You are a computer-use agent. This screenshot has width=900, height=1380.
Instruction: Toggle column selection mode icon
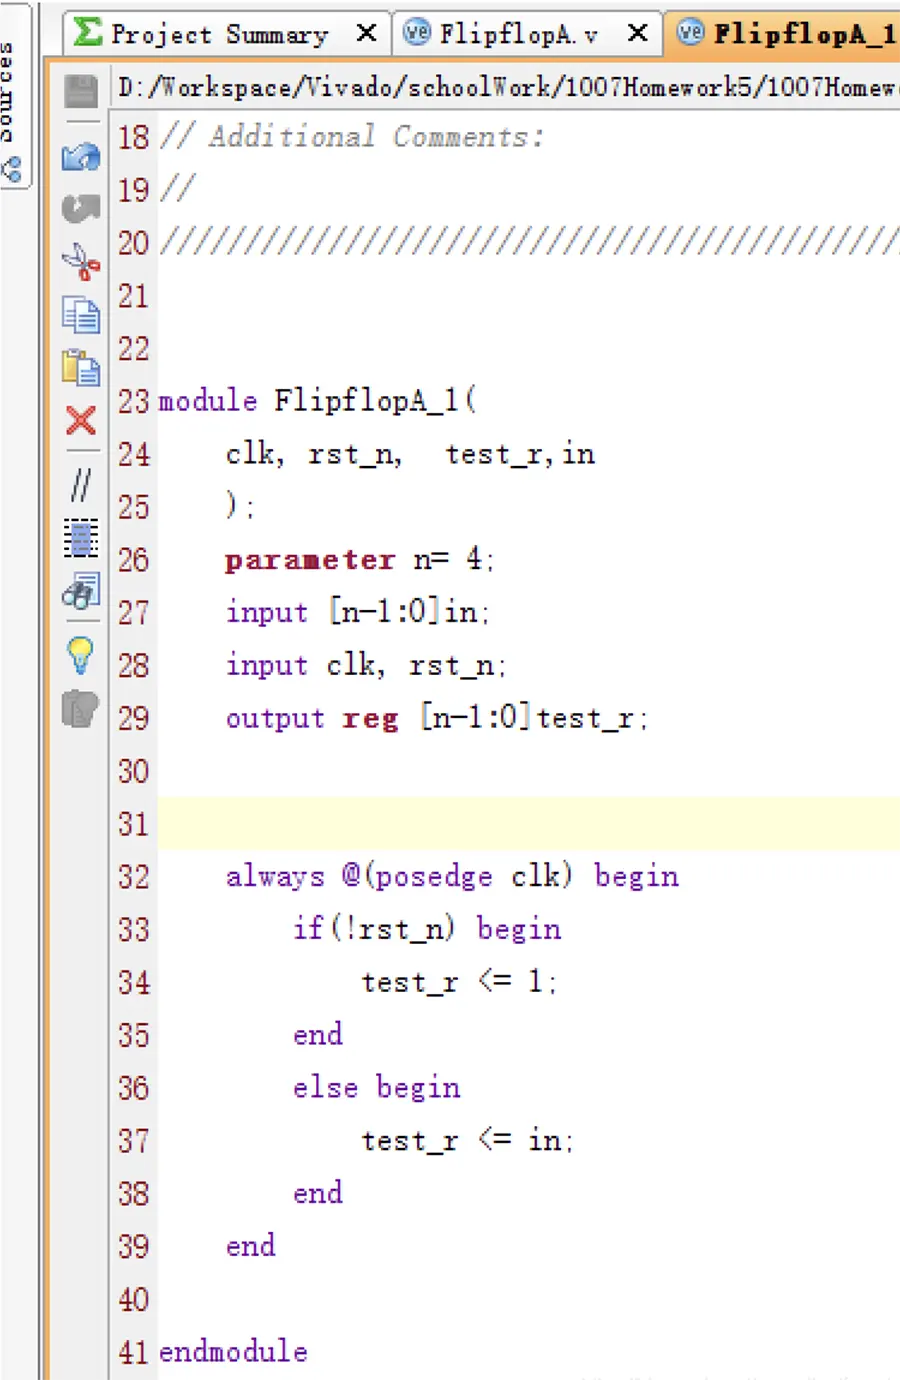(81, 538)
